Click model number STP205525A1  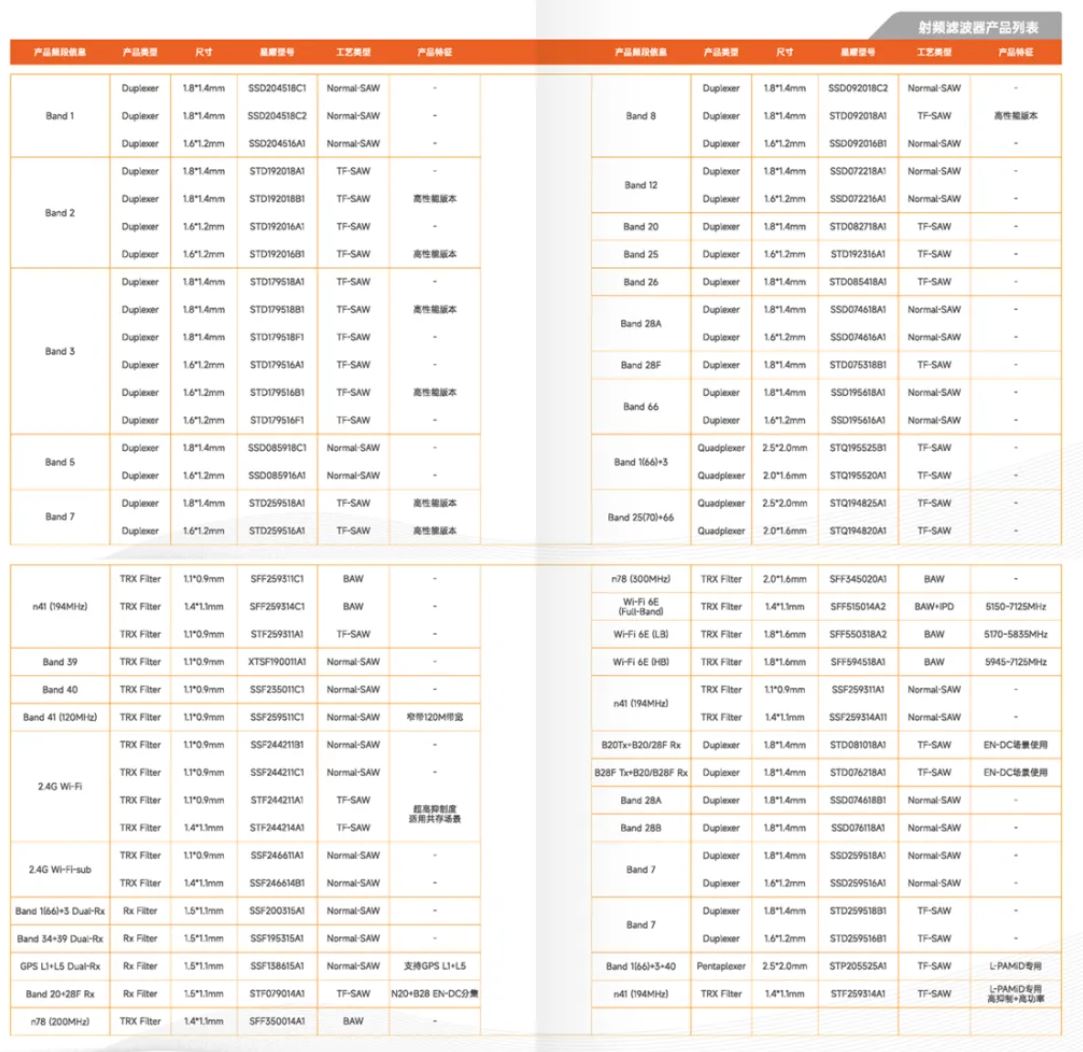pos(857,966)
